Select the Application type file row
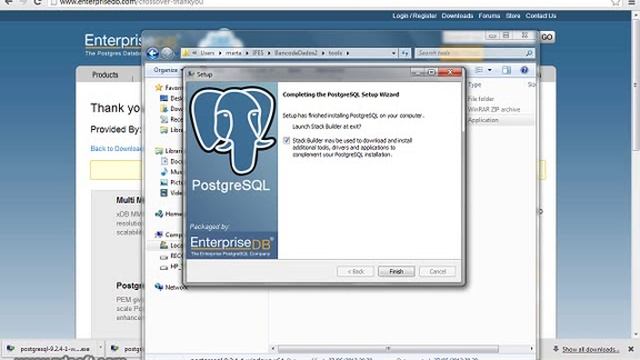 coord(483,120)
